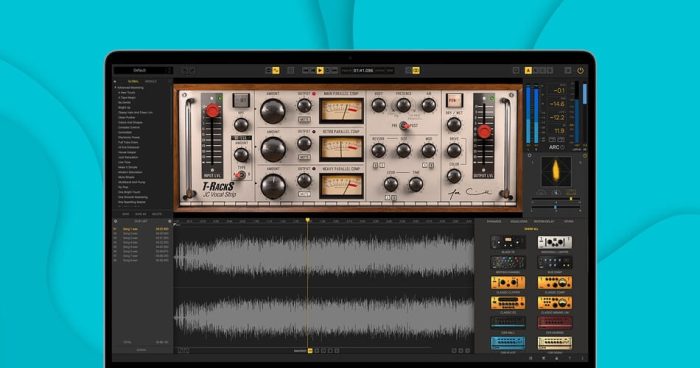Click the Main Parallel Comp Amount knob

point(273,111)
